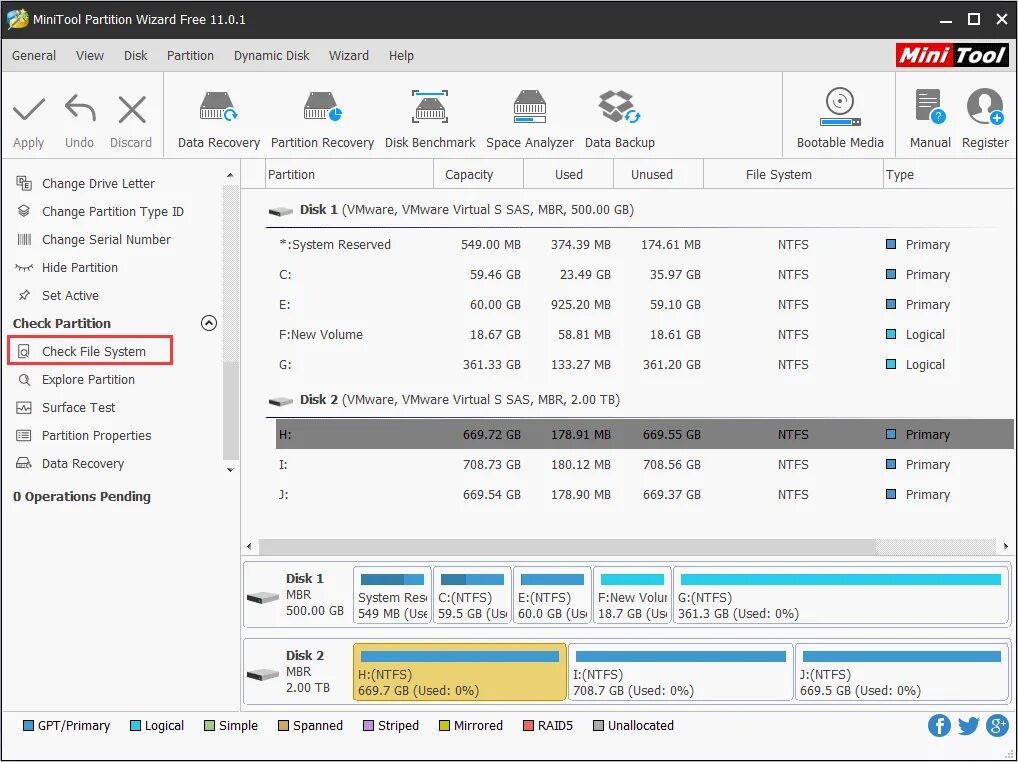1018x762 pixels.
Task: Select G:(NTFS) block in Disk 1 map
Action: click(x=841, y=595)
